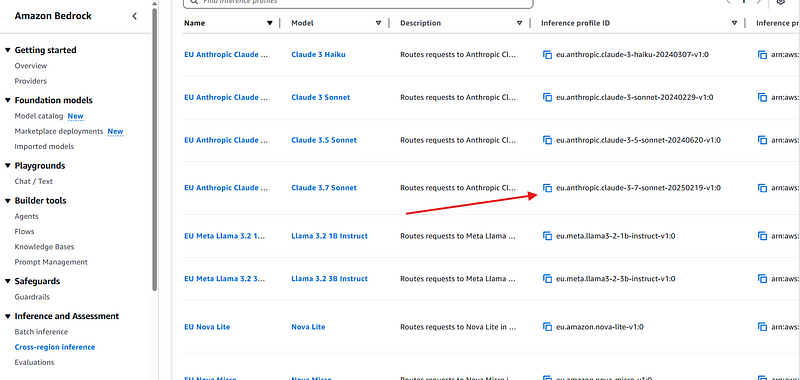Go to Agents under Builder tools
Image resolution: width=800 pixels, height=380 pixels.
click(27, 216)
